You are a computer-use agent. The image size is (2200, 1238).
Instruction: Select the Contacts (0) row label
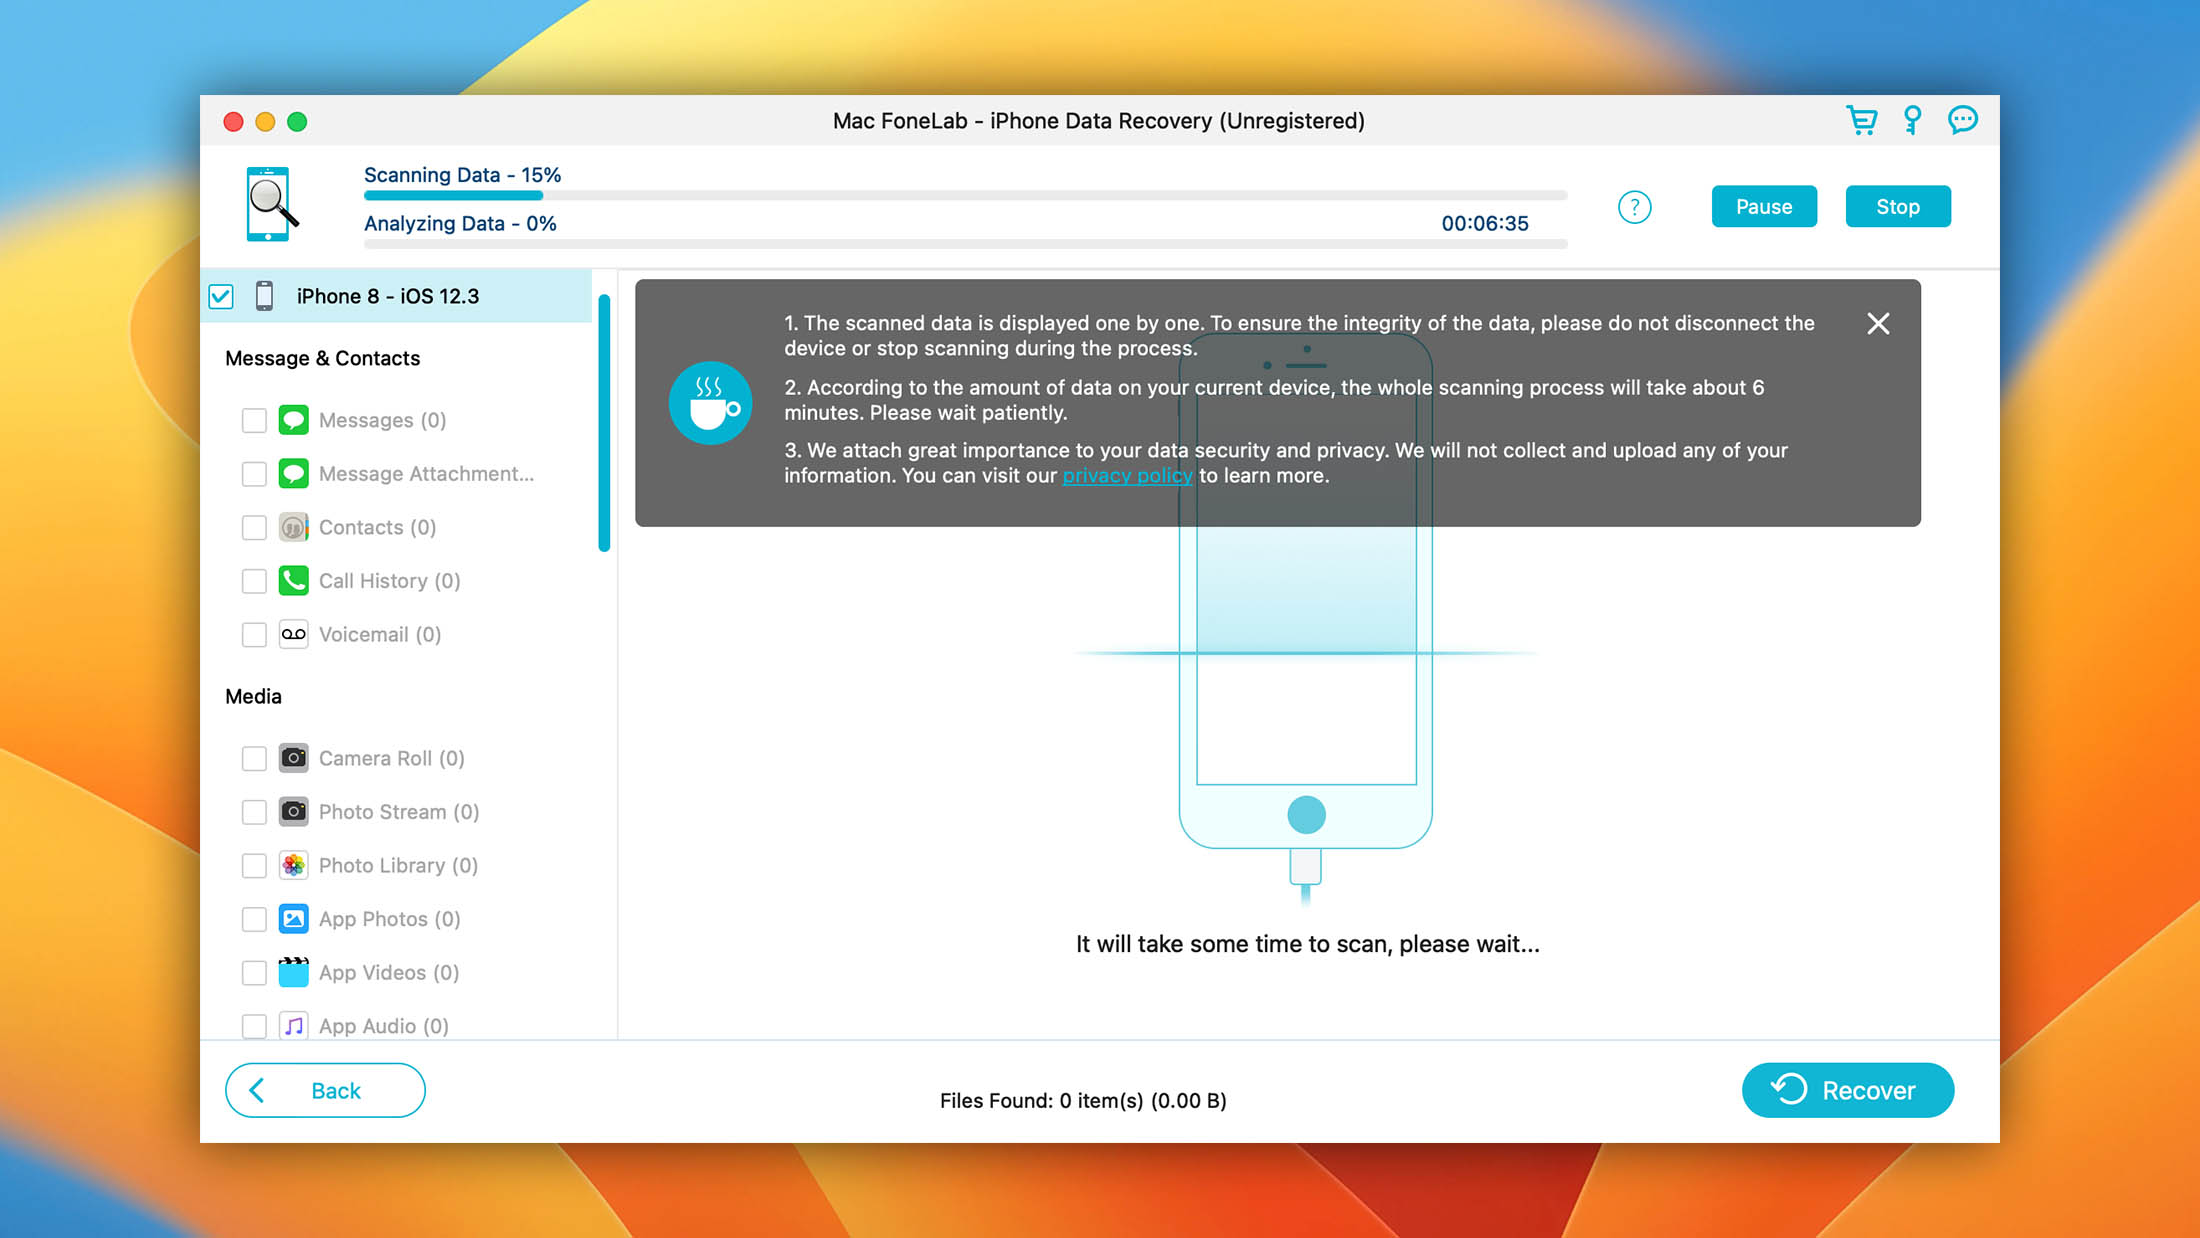click(x=377, y=527)
